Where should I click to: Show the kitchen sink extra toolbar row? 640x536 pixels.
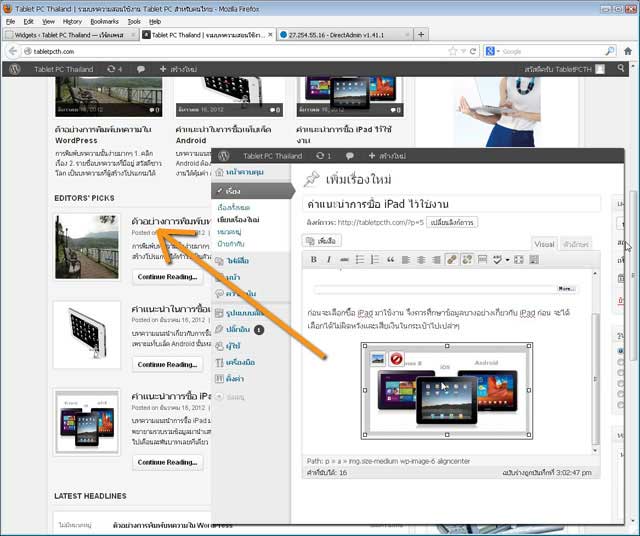pos(534,259)
